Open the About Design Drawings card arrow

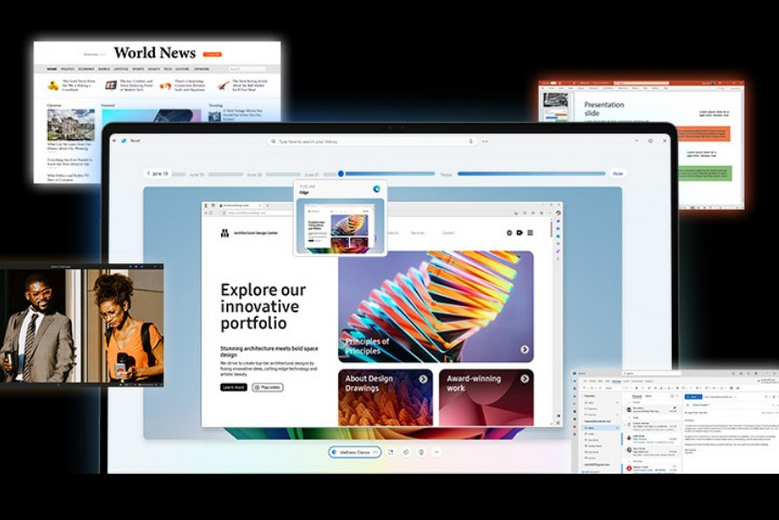coord(423,379)
